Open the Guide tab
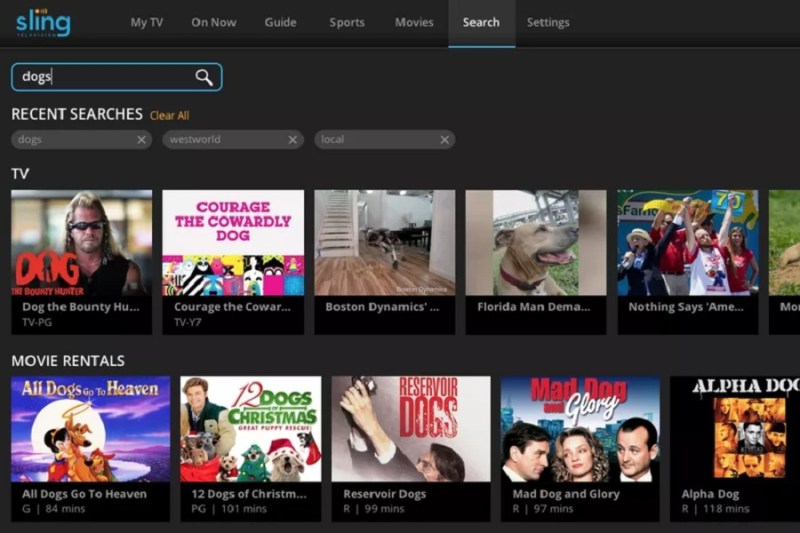Image resolution: width=800 pixels, height=533 pixels. 280,22
